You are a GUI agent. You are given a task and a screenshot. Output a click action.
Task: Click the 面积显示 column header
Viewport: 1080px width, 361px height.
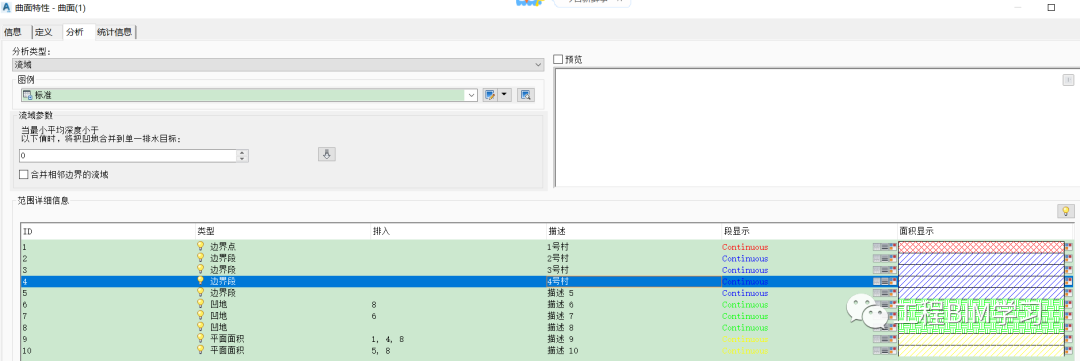tap(986, 231)
